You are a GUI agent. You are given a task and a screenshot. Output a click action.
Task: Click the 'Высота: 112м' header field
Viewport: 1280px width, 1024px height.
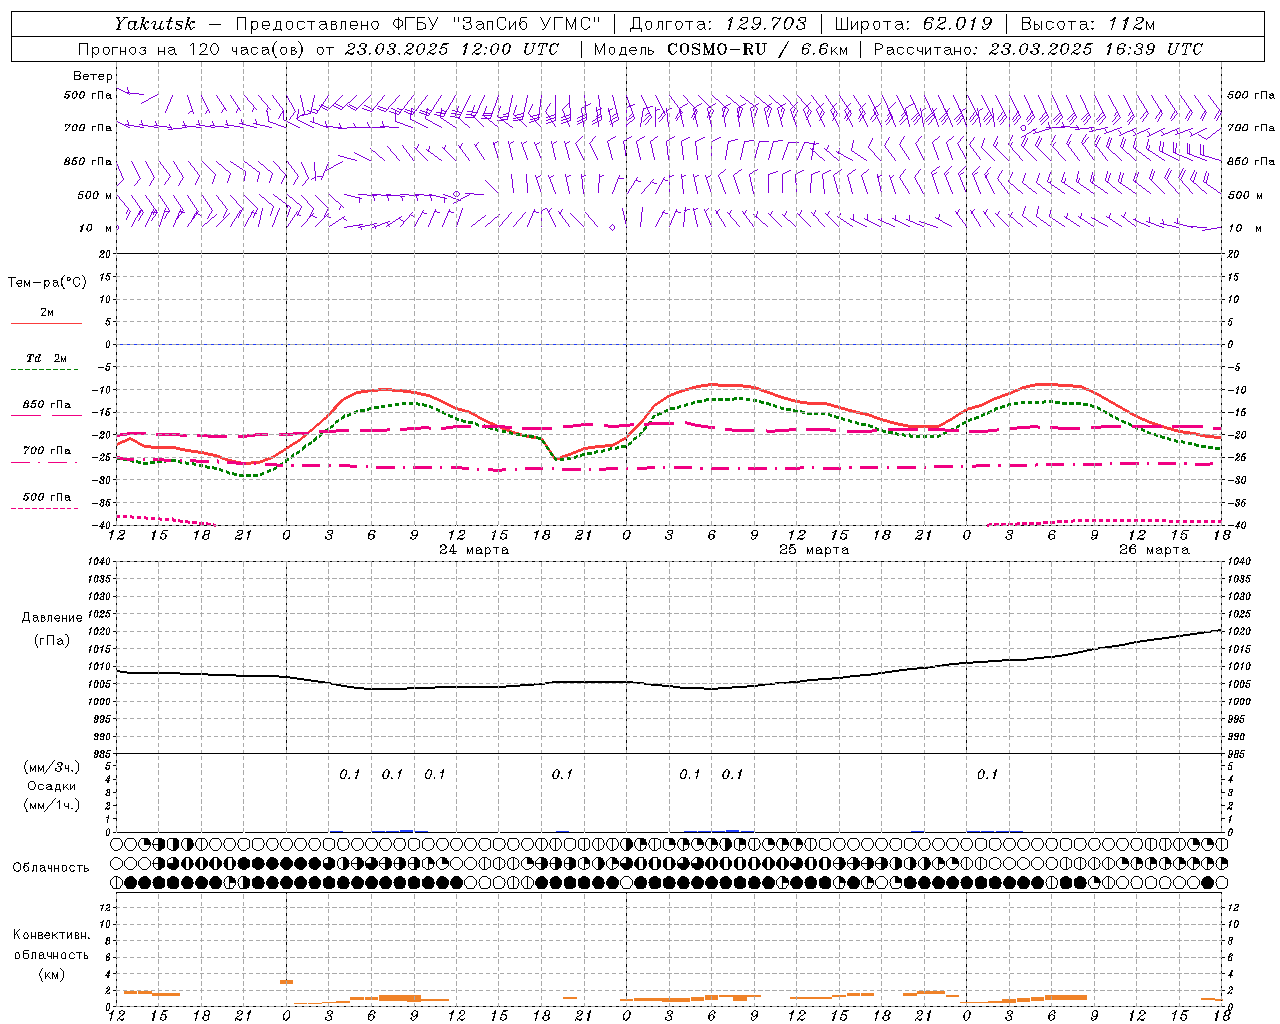(x=1089, y=24)
